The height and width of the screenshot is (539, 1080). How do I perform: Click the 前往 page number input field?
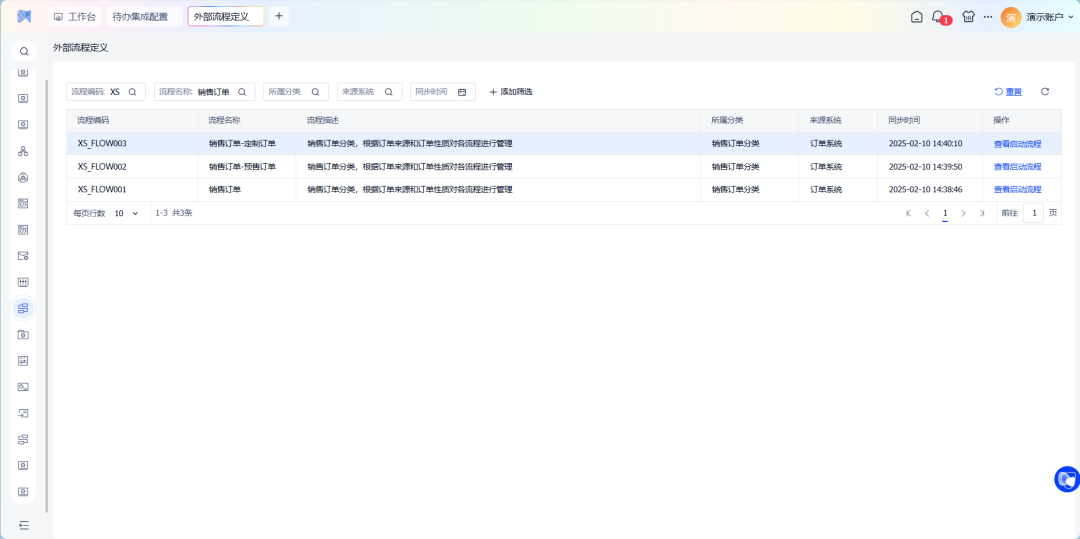[1033, 213]
